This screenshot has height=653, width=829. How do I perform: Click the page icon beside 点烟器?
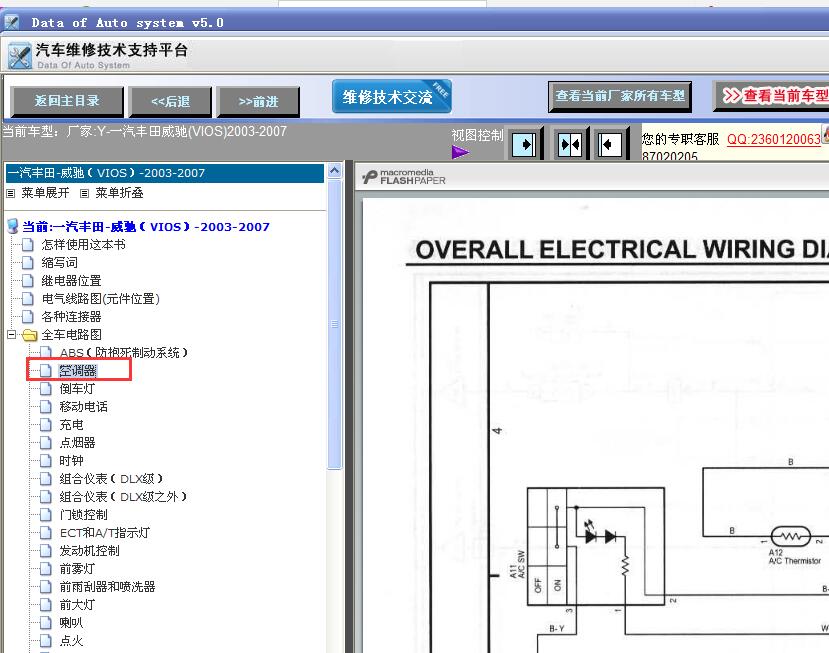click(x=46, y=443)
